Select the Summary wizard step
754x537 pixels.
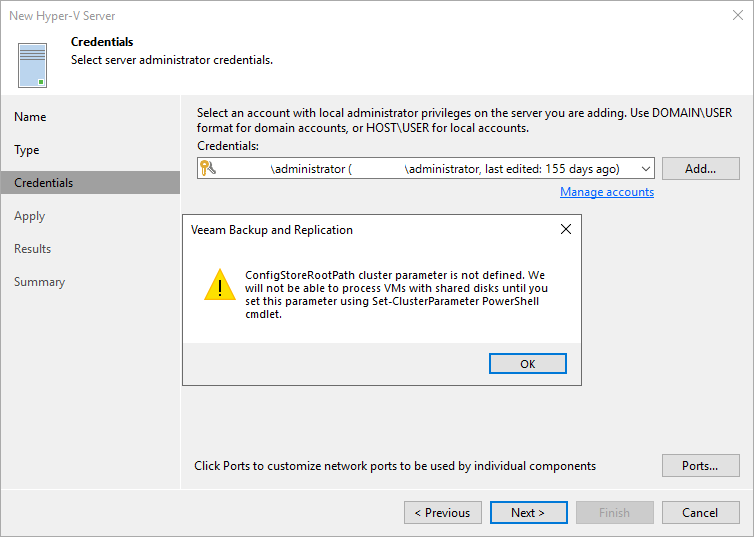click(x=39, y=282)
